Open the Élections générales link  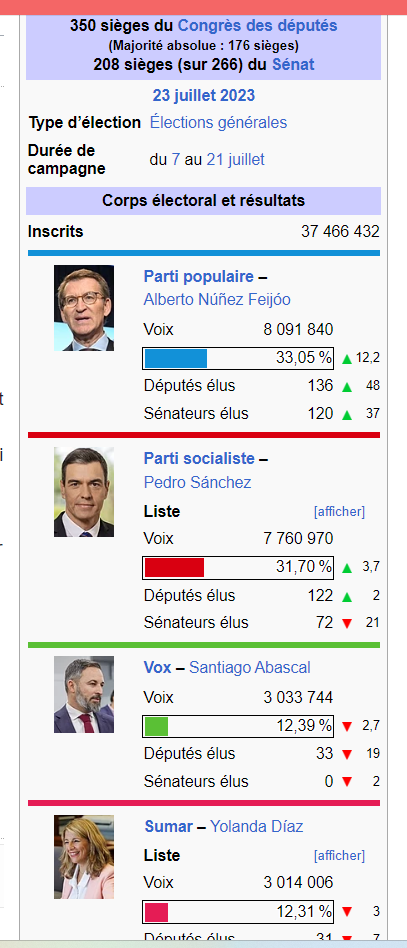pos(218,123)
